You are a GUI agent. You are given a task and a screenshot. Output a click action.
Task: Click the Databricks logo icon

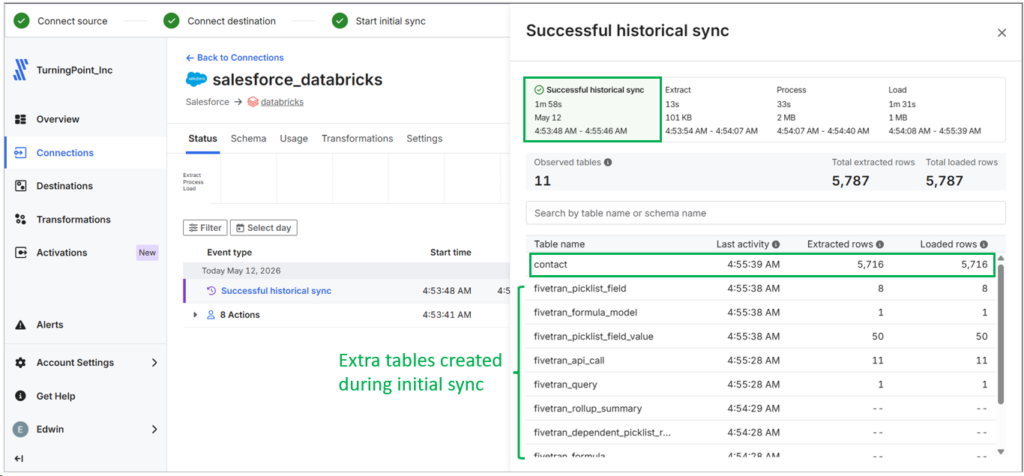[x=253, y=103]
